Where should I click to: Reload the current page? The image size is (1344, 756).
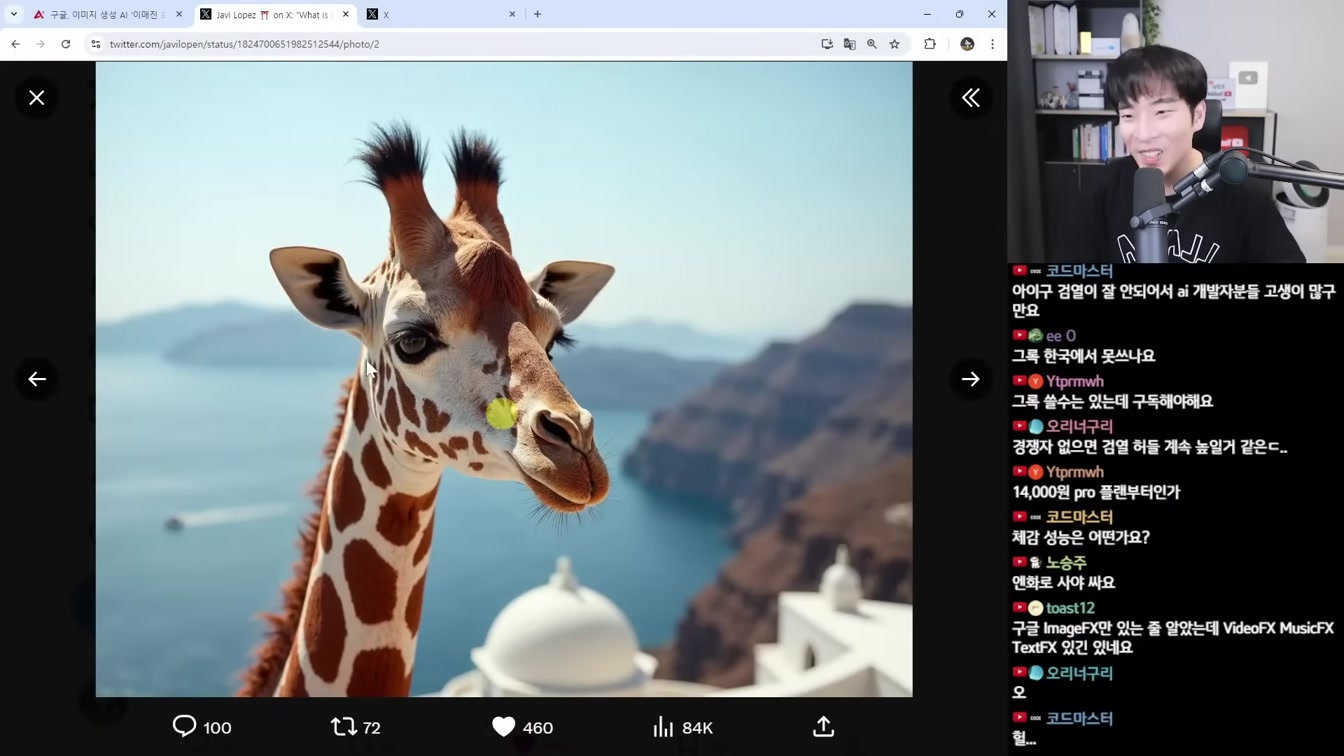click(x=66, y=44)
